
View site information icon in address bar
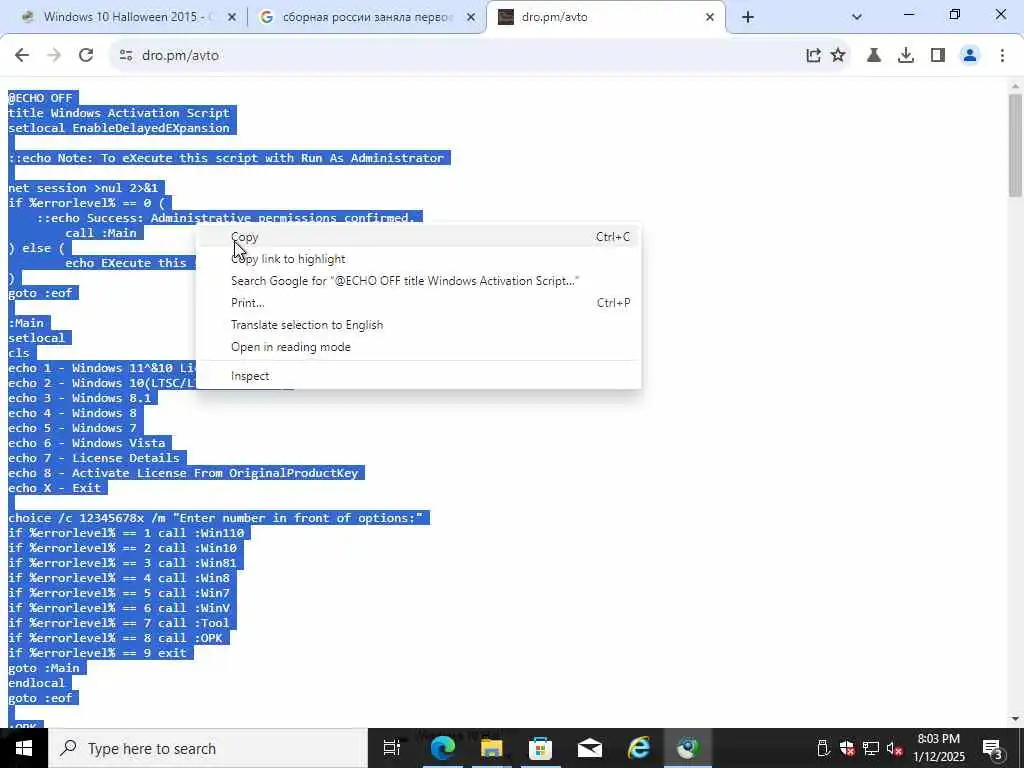[126, 56]
